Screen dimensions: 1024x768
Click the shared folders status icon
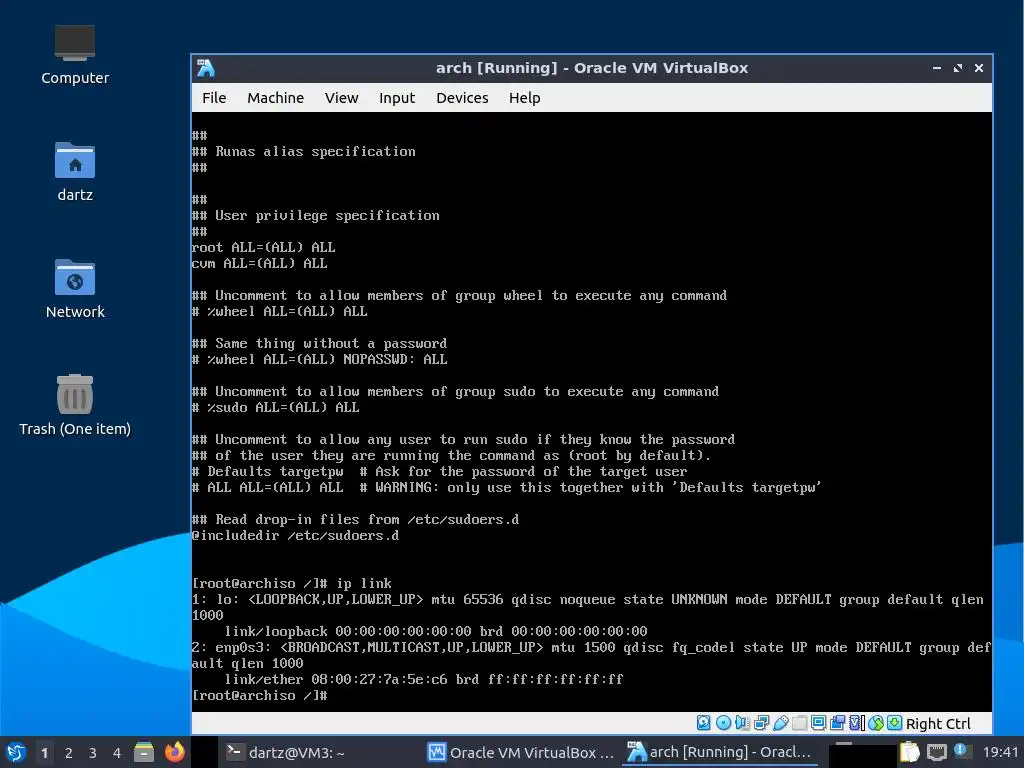coord(799,723)
